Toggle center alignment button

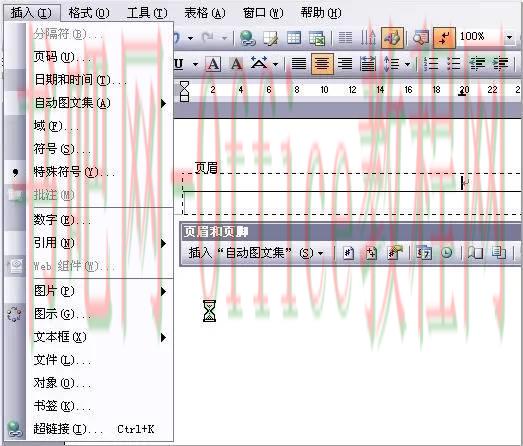pyautogui.click(x=322, y=63)
